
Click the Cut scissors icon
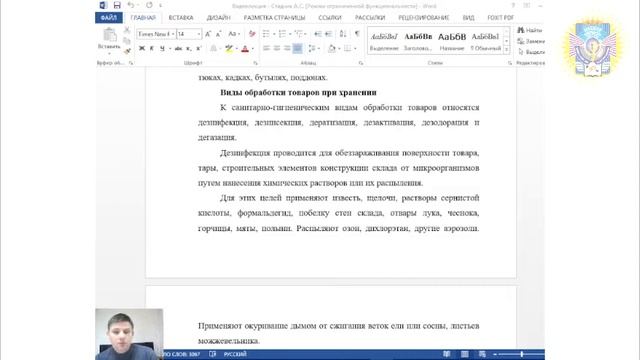[127, 30]
